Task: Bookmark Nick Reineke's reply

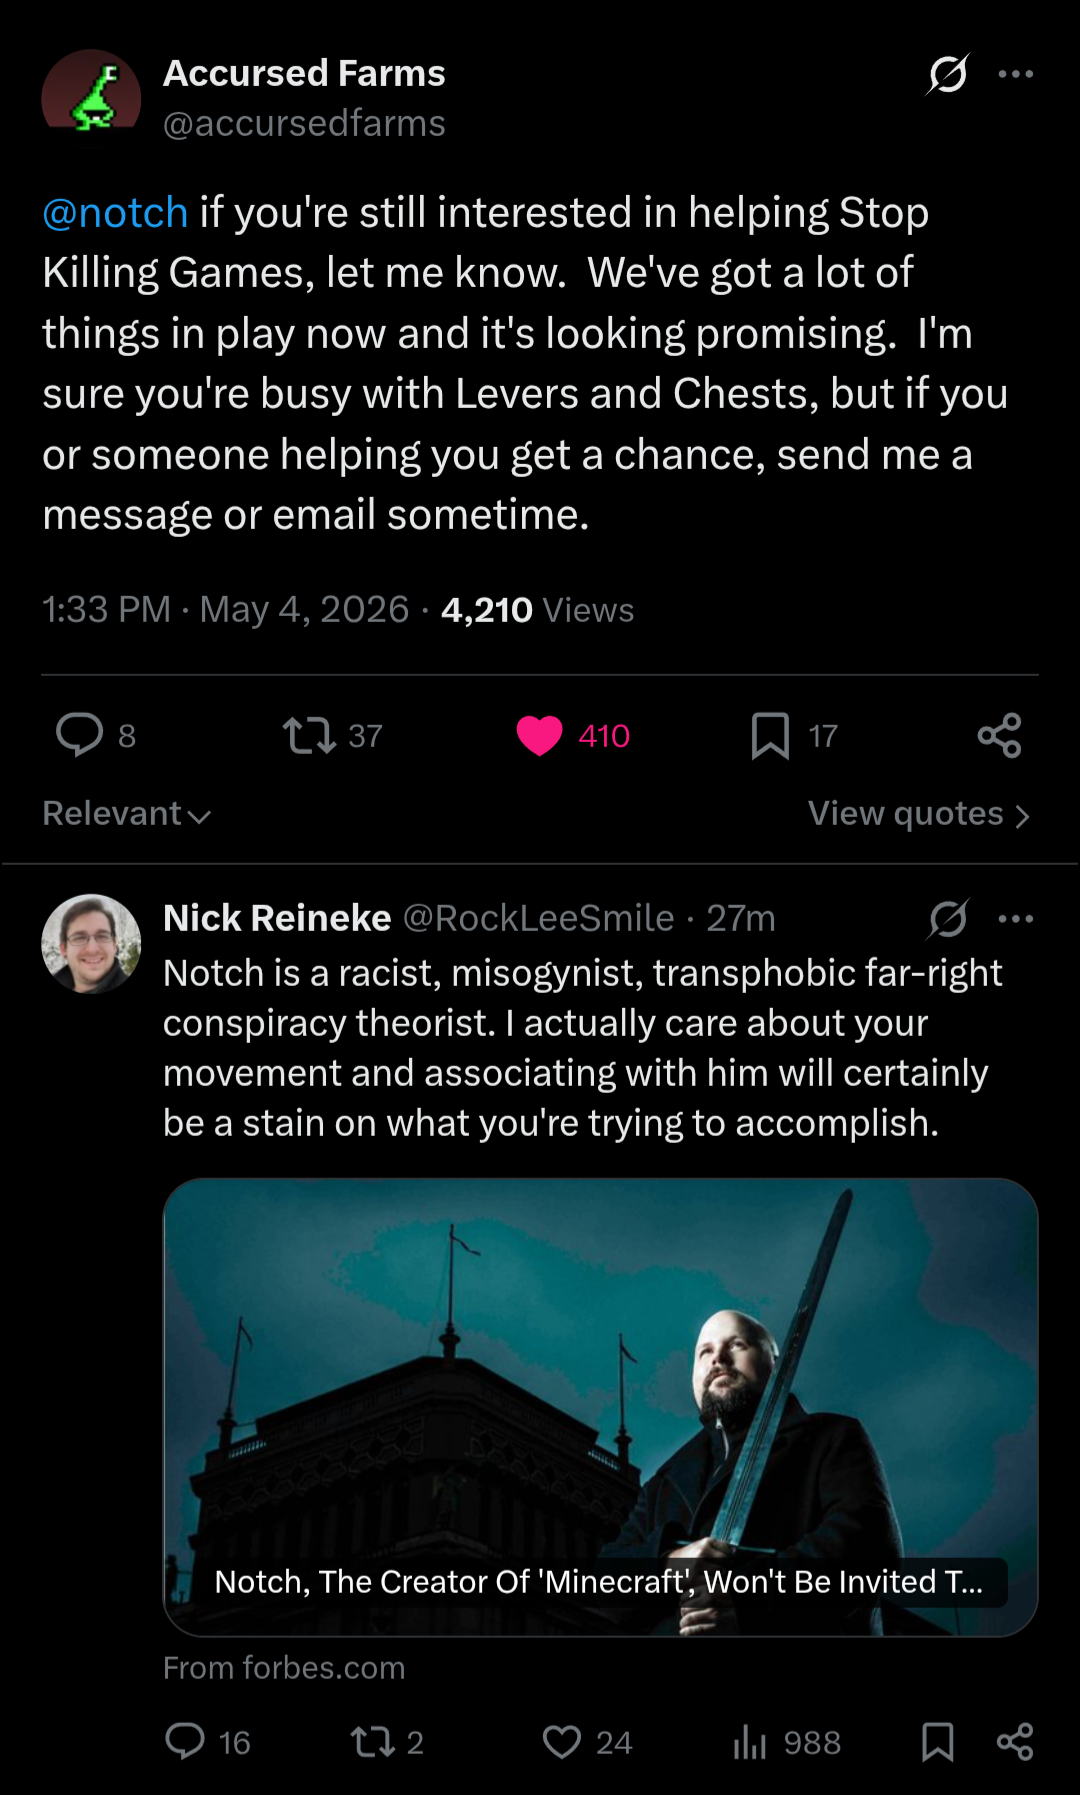Action: [937, 1742]
